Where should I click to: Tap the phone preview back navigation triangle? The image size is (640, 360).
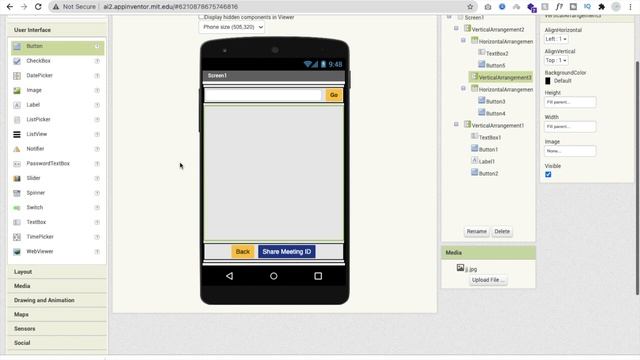coord(229,276)
